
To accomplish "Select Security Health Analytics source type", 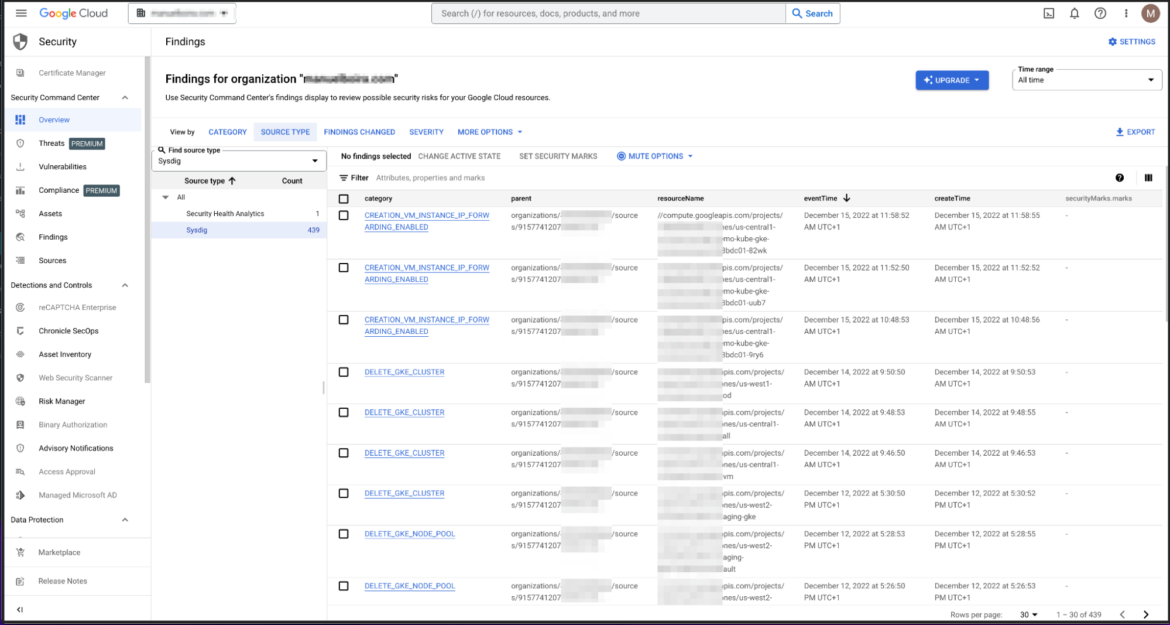I will pos(239,213).
